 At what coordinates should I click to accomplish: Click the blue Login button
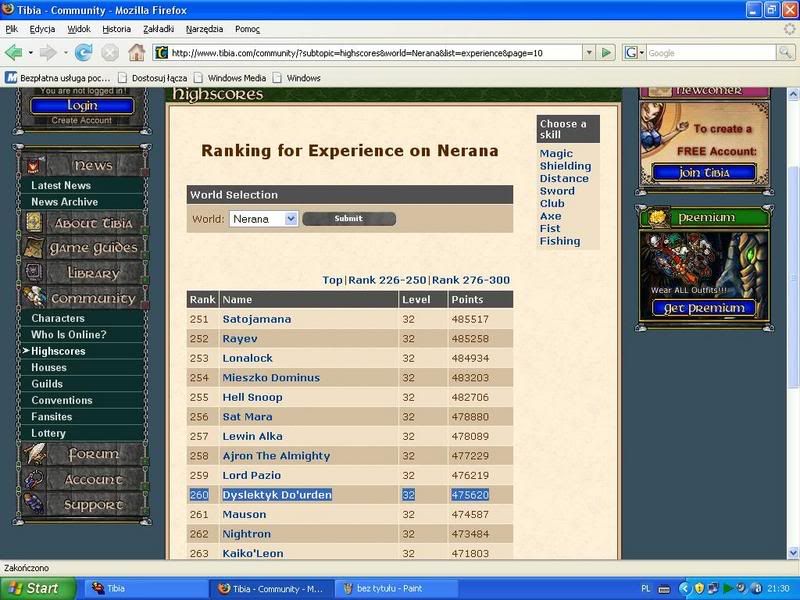(x=82, y=105)
